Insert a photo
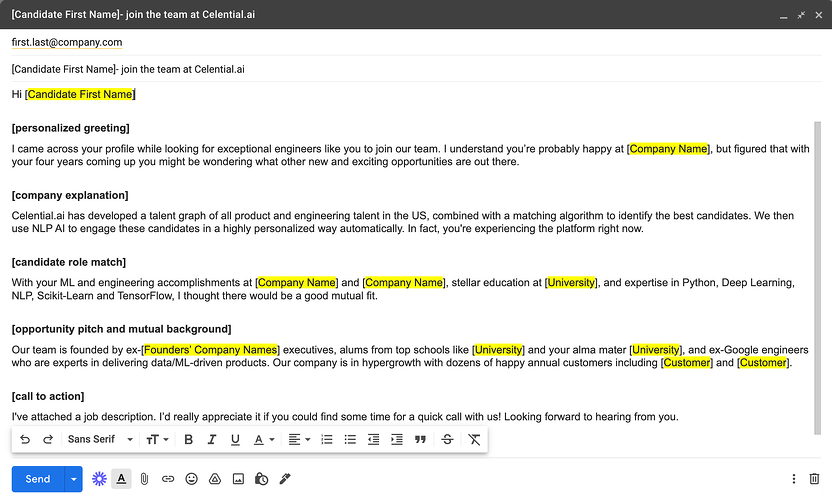Screen dimensions: 832x500 (x=238, y=479)
